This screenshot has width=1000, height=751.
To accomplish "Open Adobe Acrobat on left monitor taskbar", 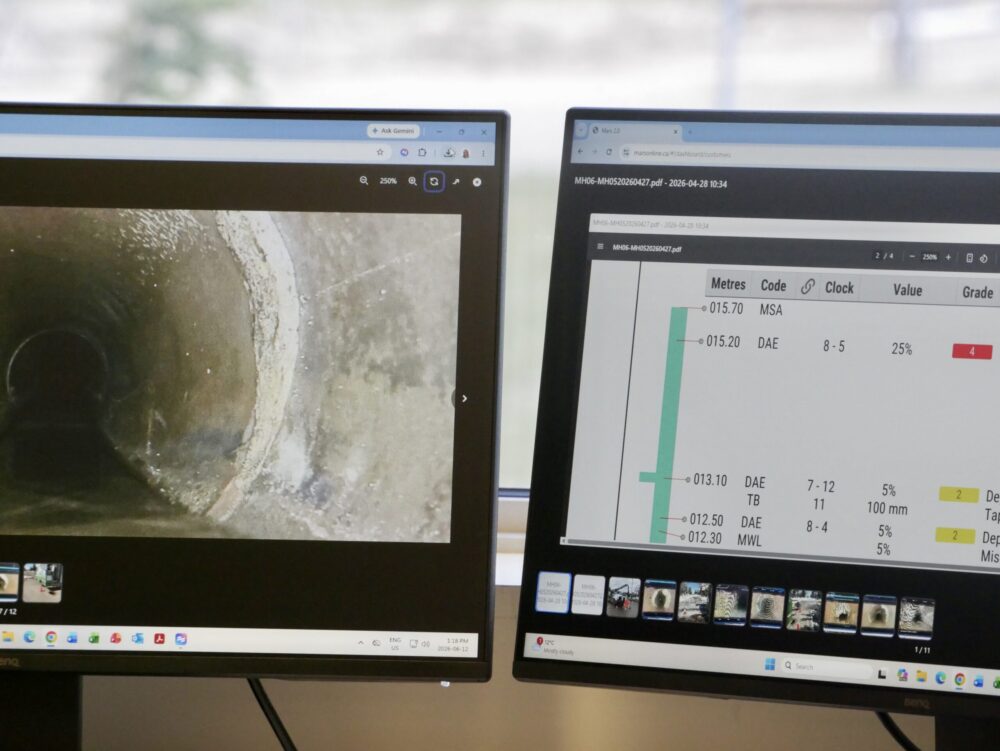I will [159, 639].
